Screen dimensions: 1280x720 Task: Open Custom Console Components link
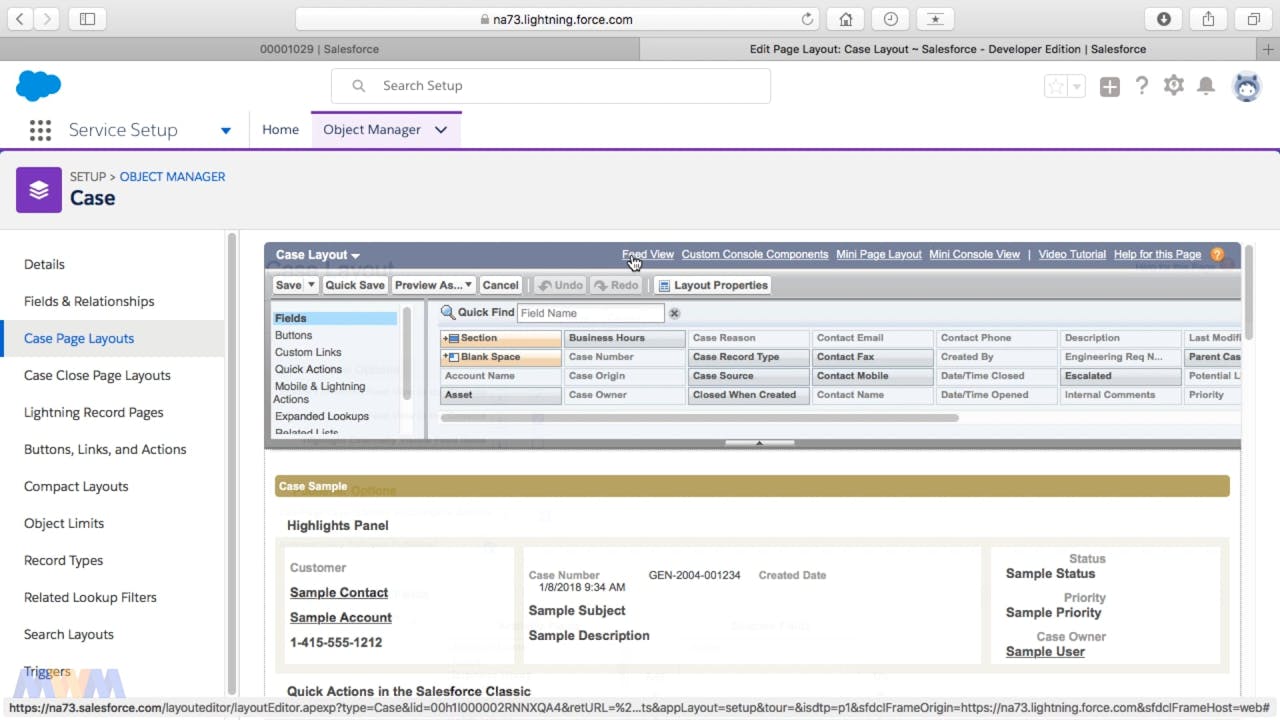(755, 254)
